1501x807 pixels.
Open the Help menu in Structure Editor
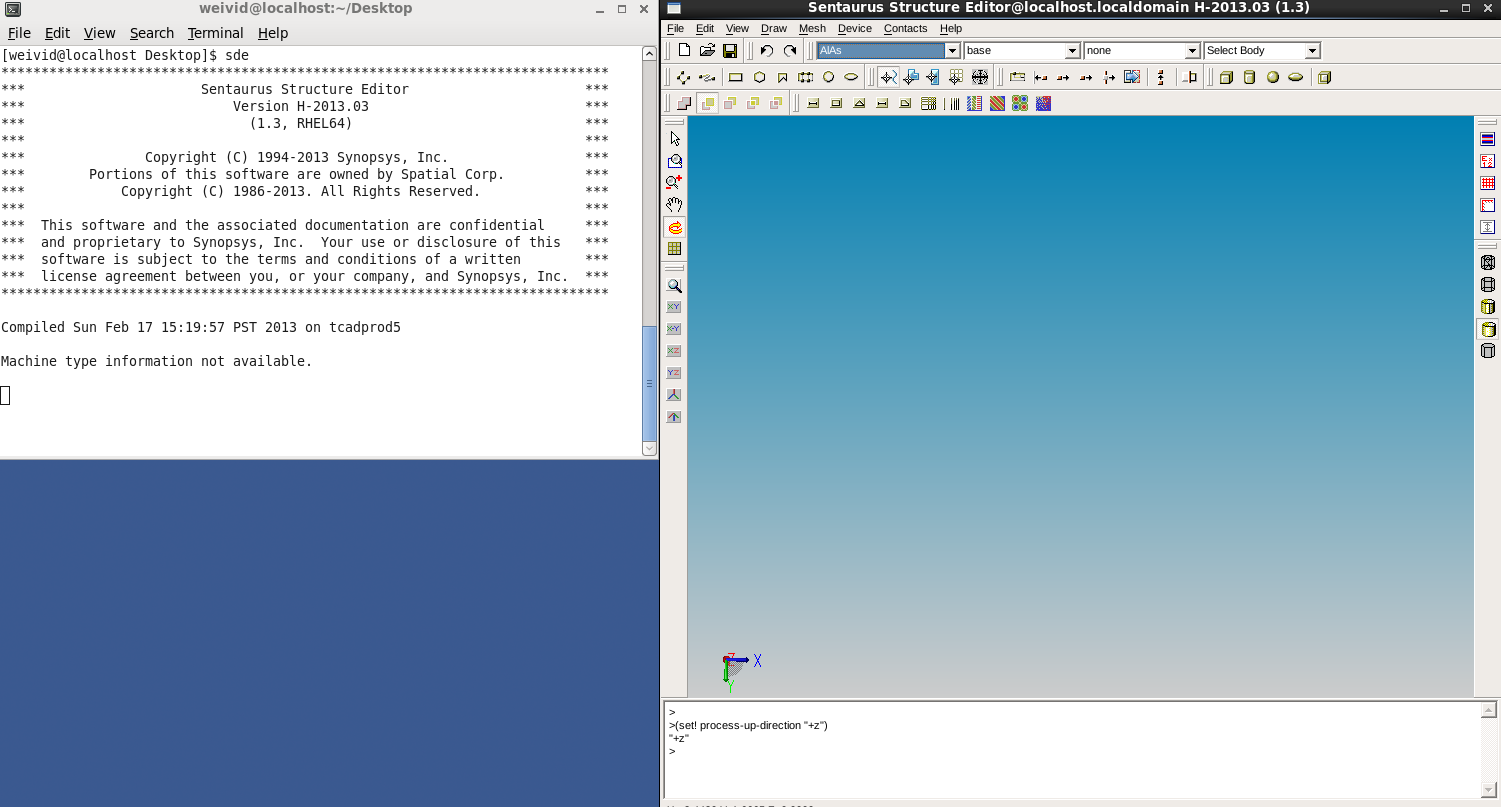coord(951,28)
